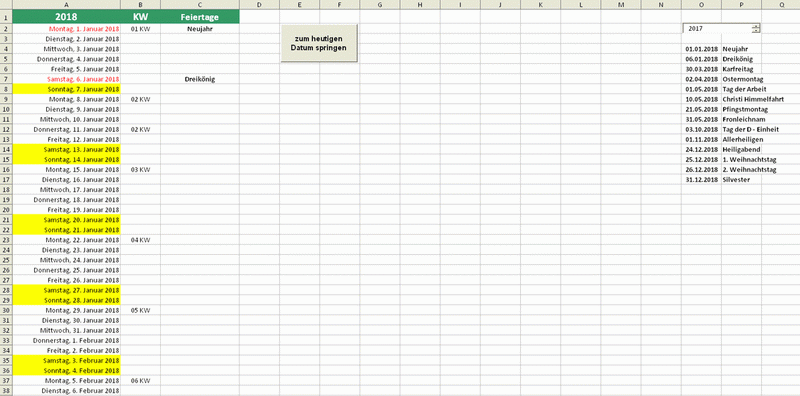This screenshot has width=800, height=396.
Task: Click the 'Christi Himmelfahrt' entry
Action: point(753,99)
